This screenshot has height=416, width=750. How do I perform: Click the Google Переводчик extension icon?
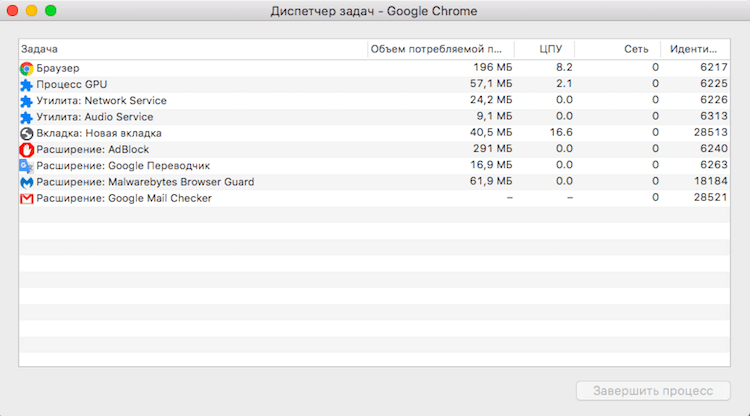27,166
